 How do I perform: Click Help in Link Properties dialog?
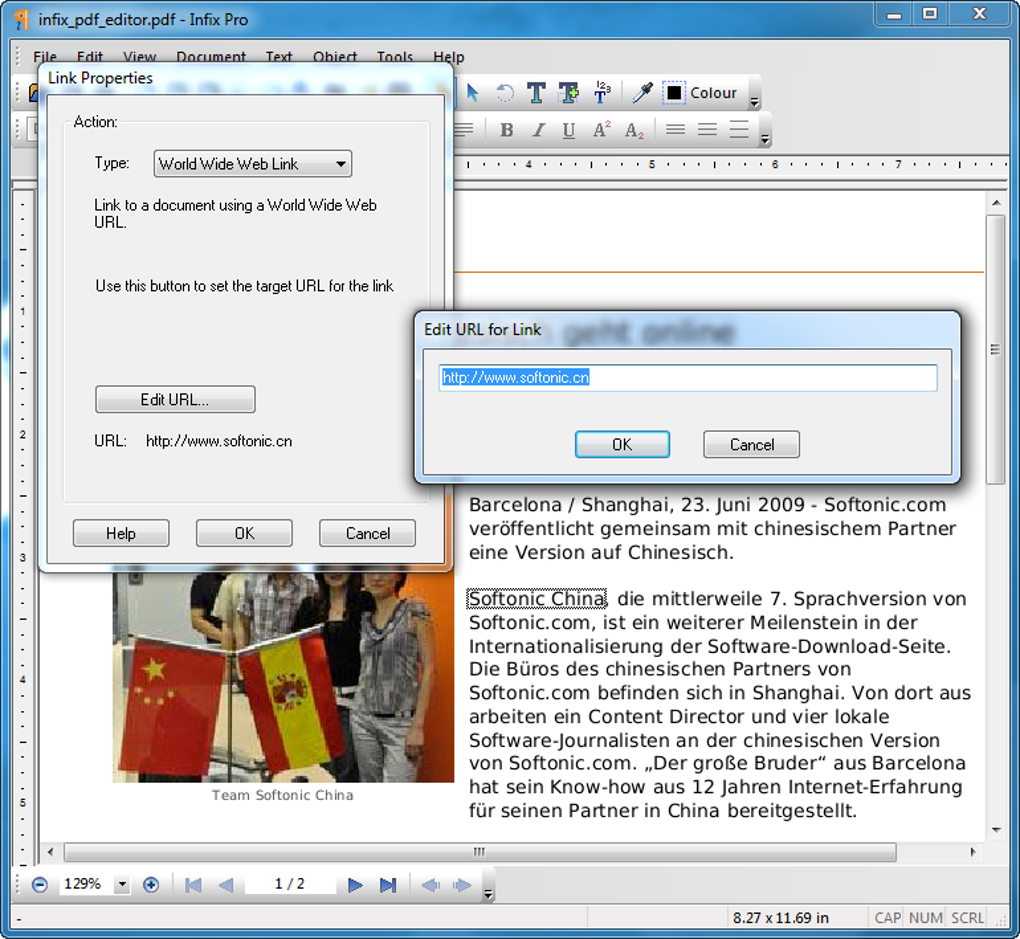coord(121,533)
